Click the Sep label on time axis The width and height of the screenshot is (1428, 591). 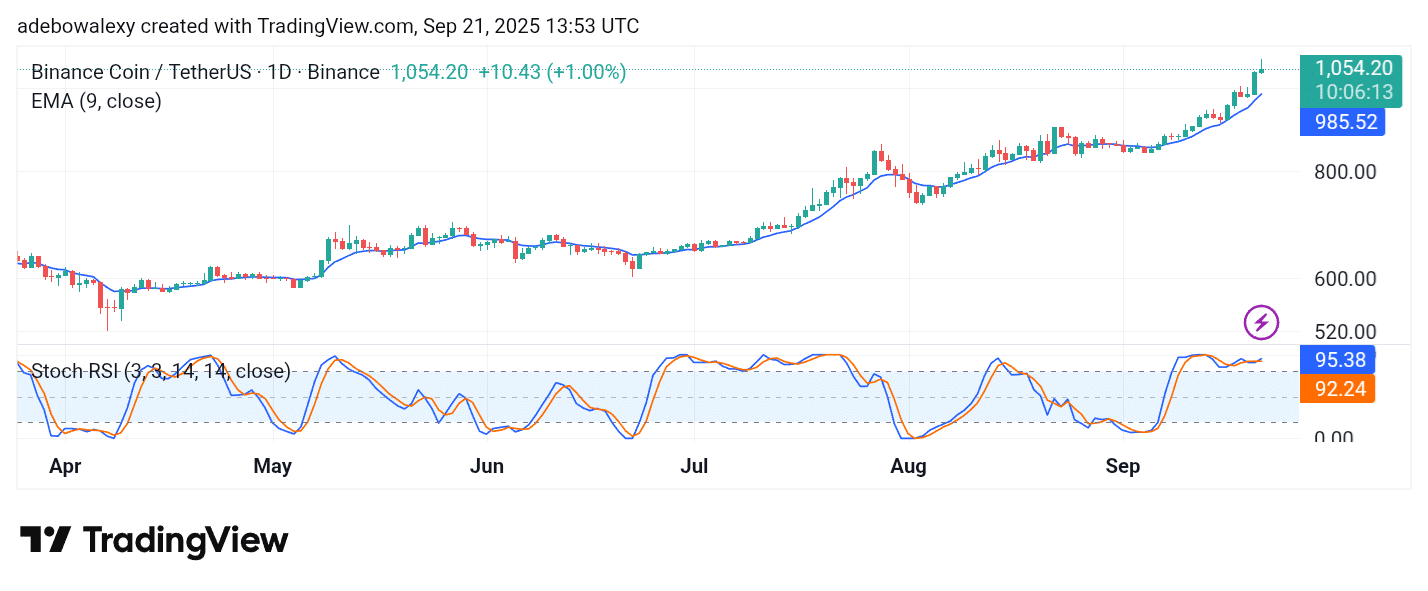(x=1123, y=466)
